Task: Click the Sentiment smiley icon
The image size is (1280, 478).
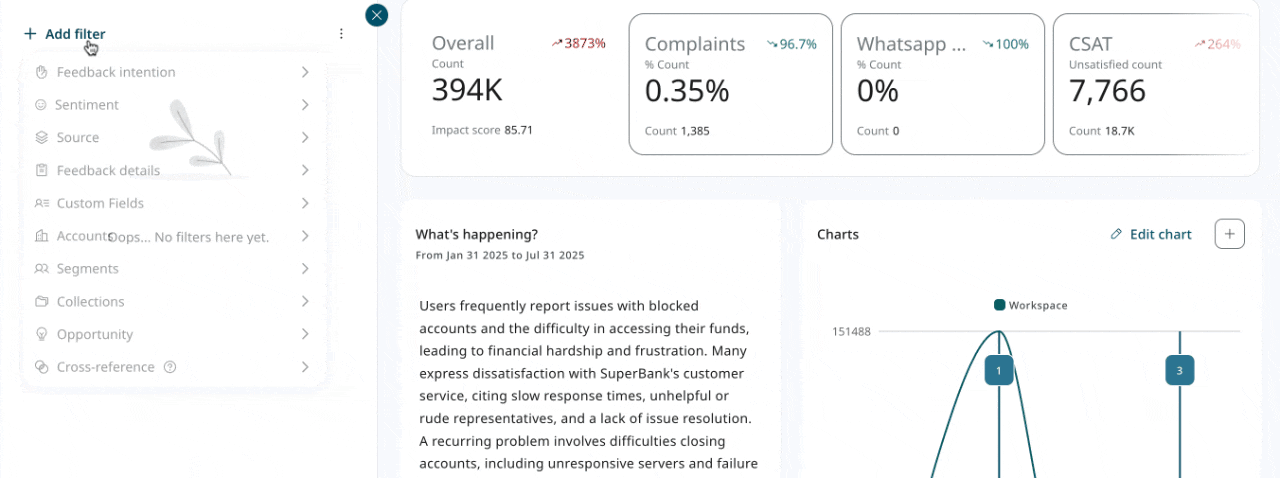Action: click(41, 105)
